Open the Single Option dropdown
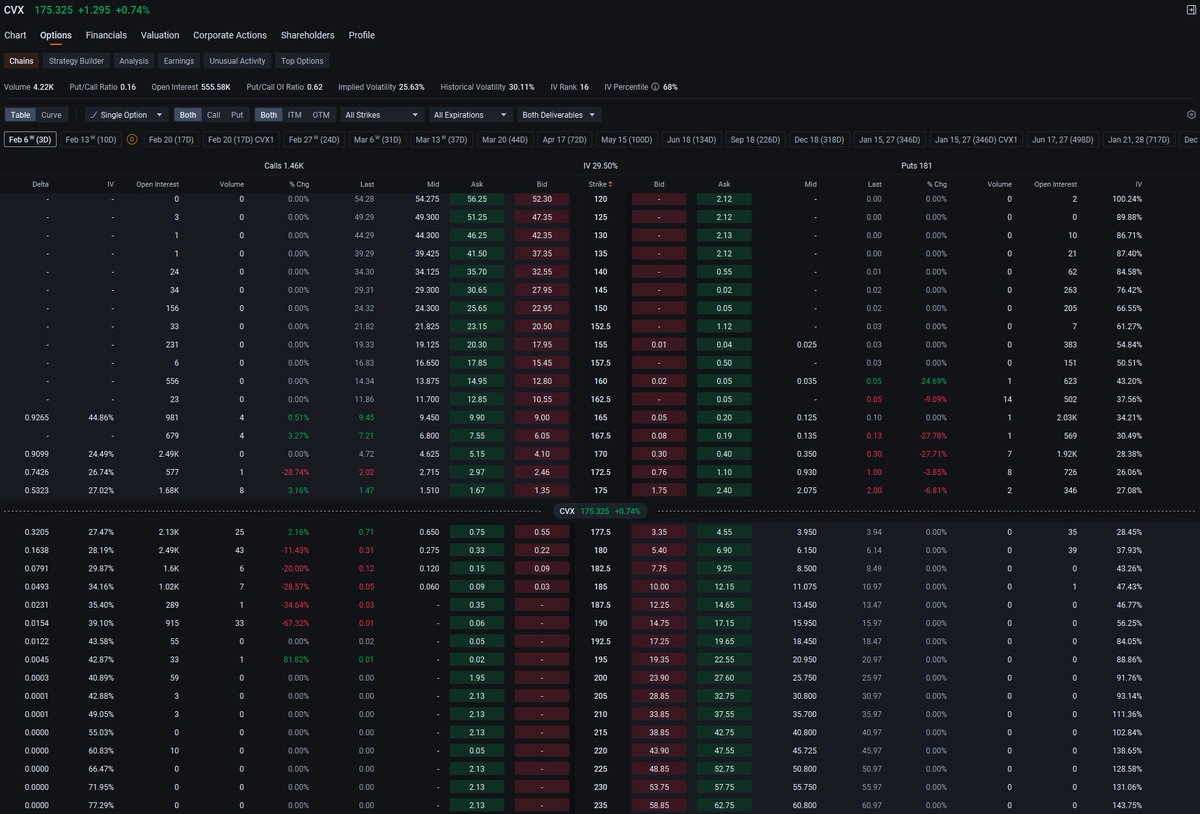Screen dimensions: 1200x814 pos(127,115)
